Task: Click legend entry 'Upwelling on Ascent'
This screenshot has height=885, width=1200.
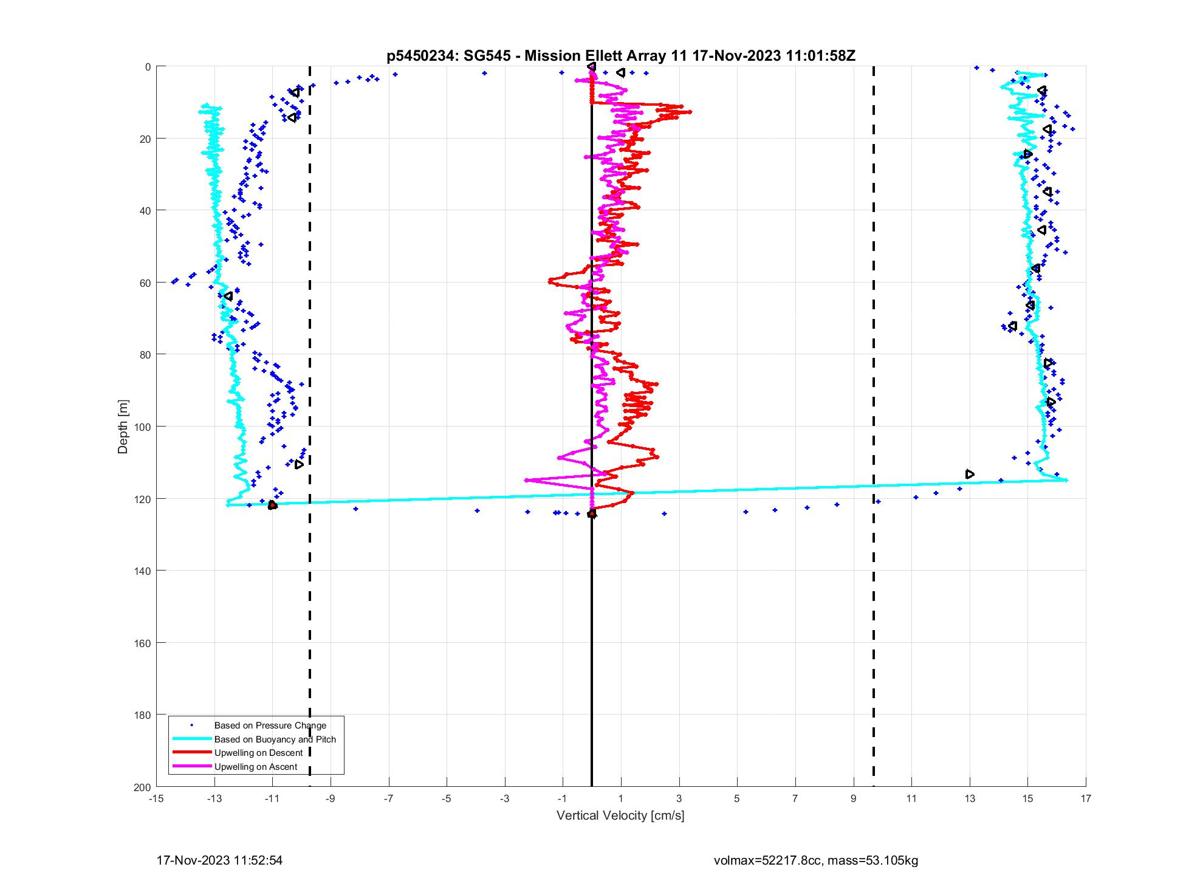Action: pos(258,766)
